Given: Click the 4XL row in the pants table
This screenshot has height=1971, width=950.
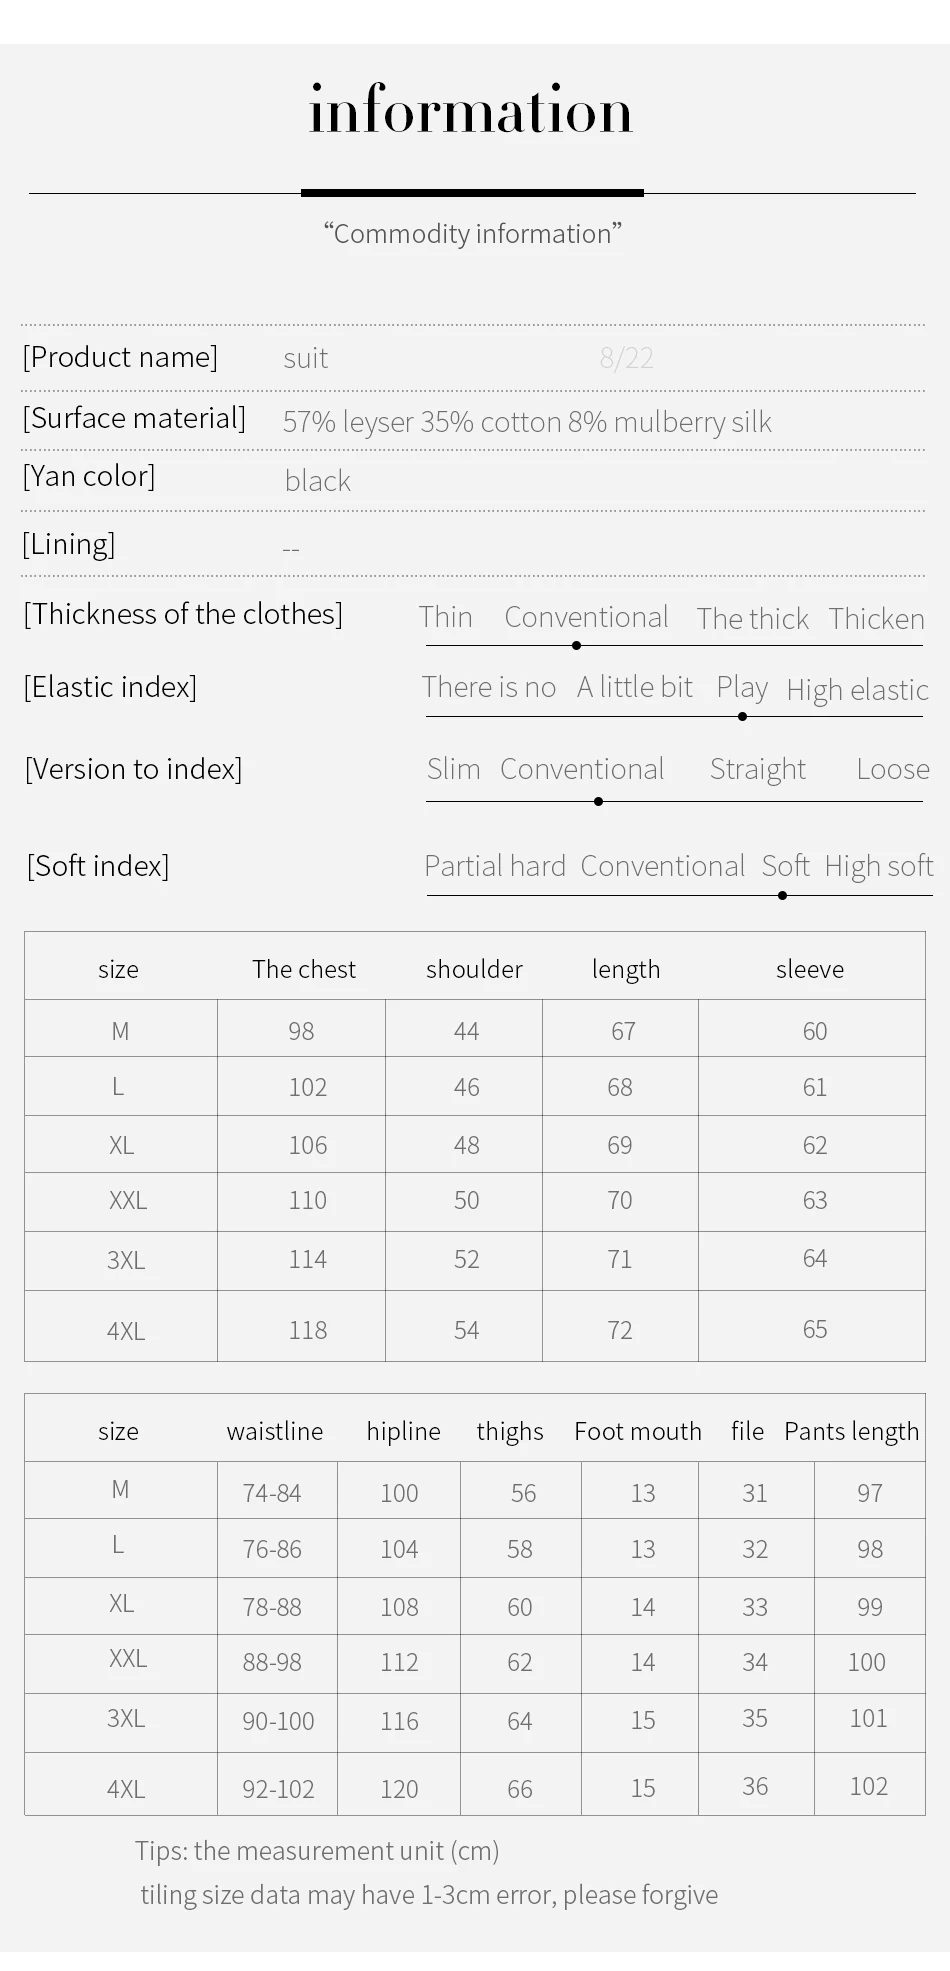Looking at the screenshot, I should [x=475, y=1785].
